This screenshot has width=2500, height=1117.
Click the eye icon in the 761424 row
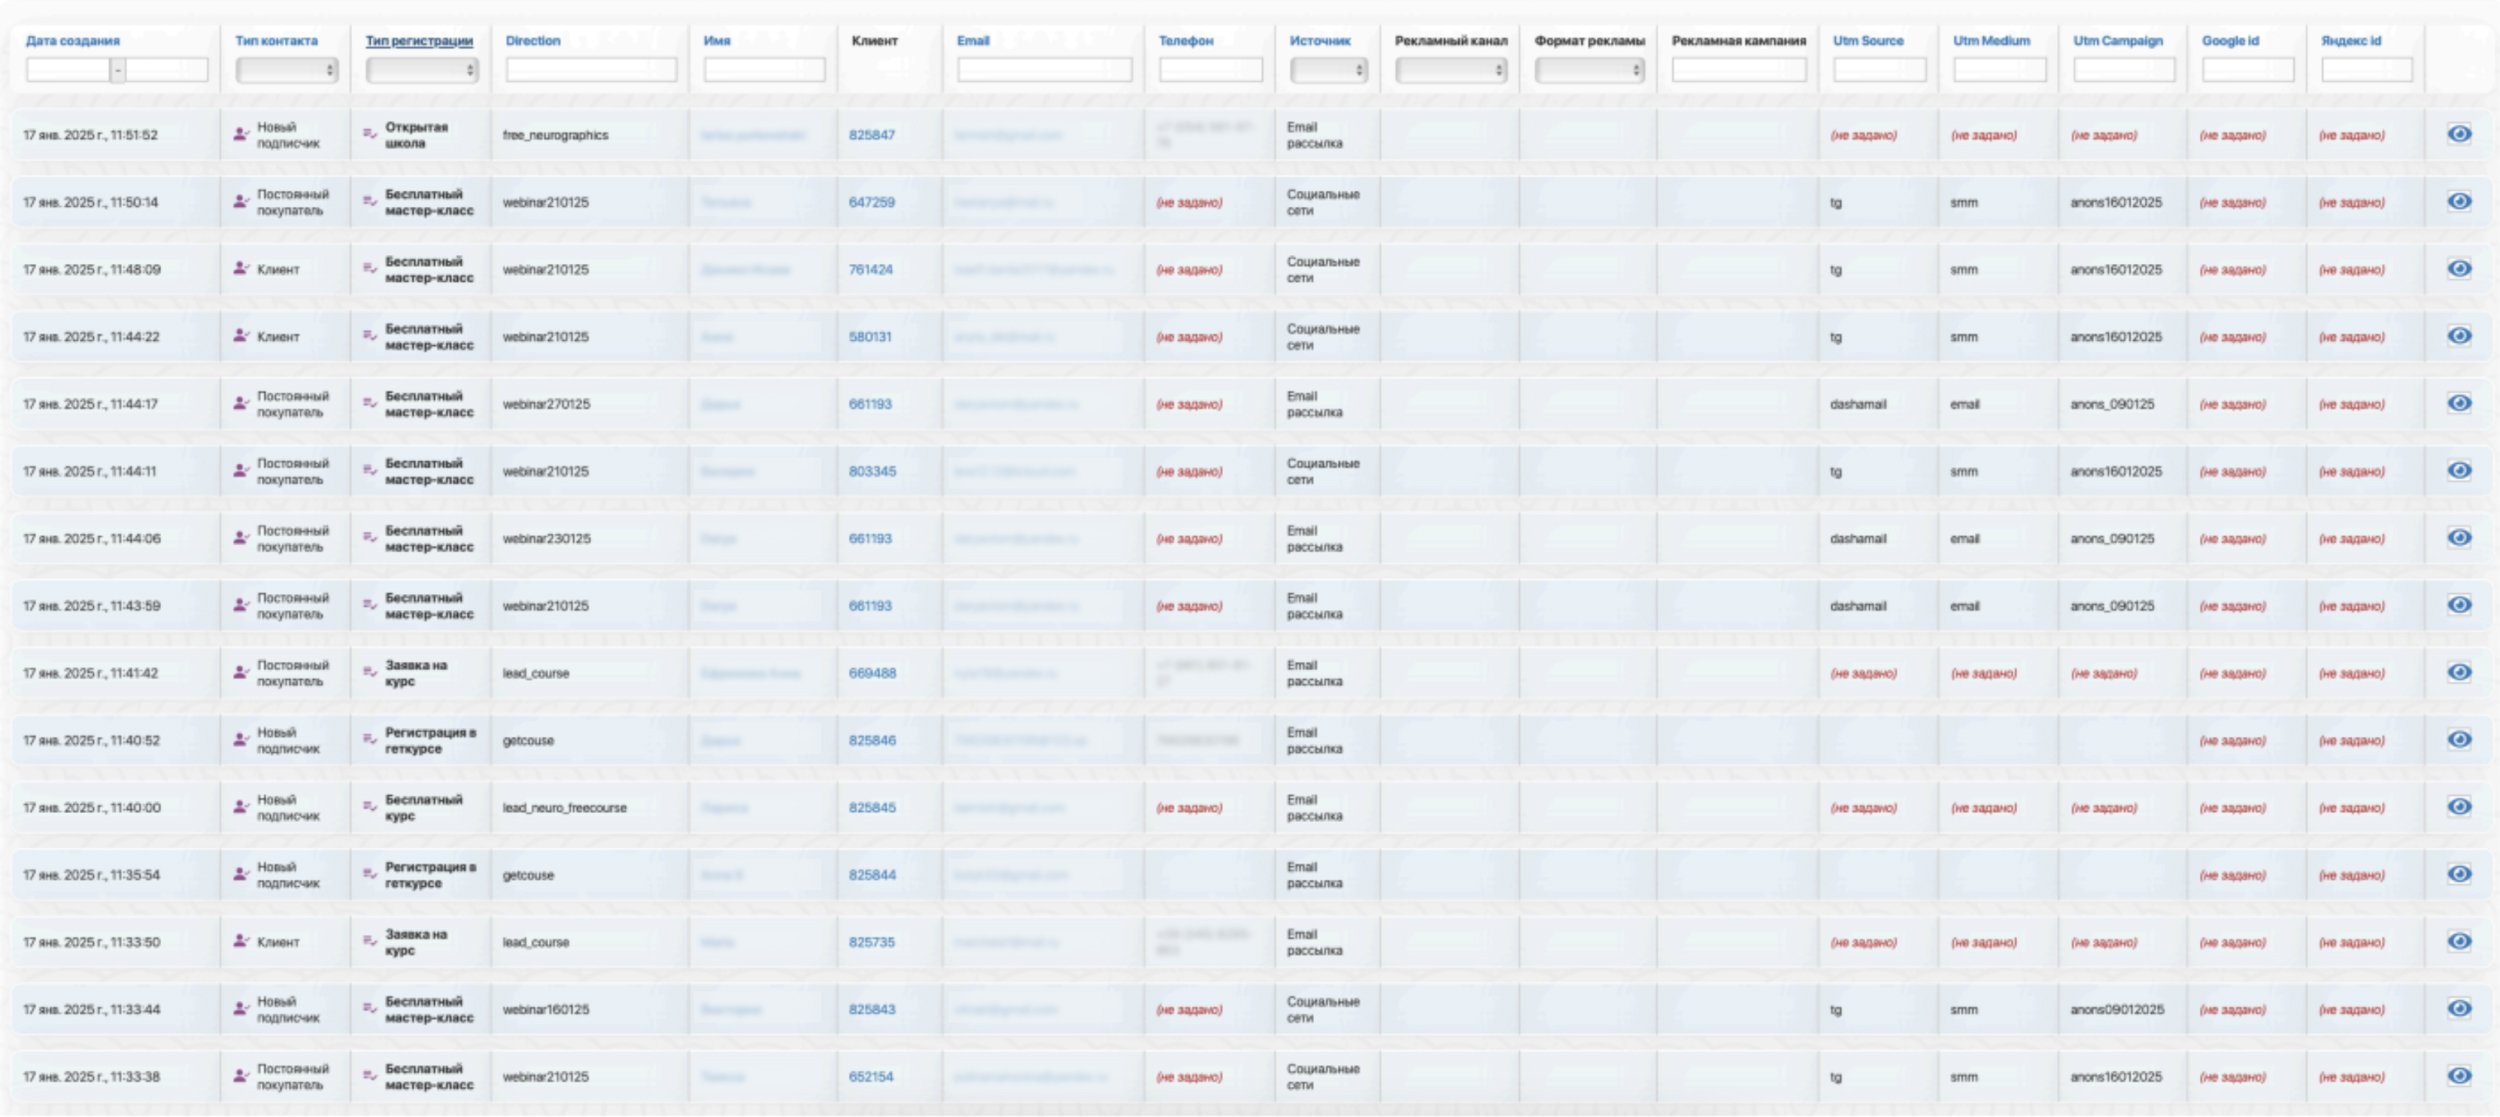(2458, 268)
